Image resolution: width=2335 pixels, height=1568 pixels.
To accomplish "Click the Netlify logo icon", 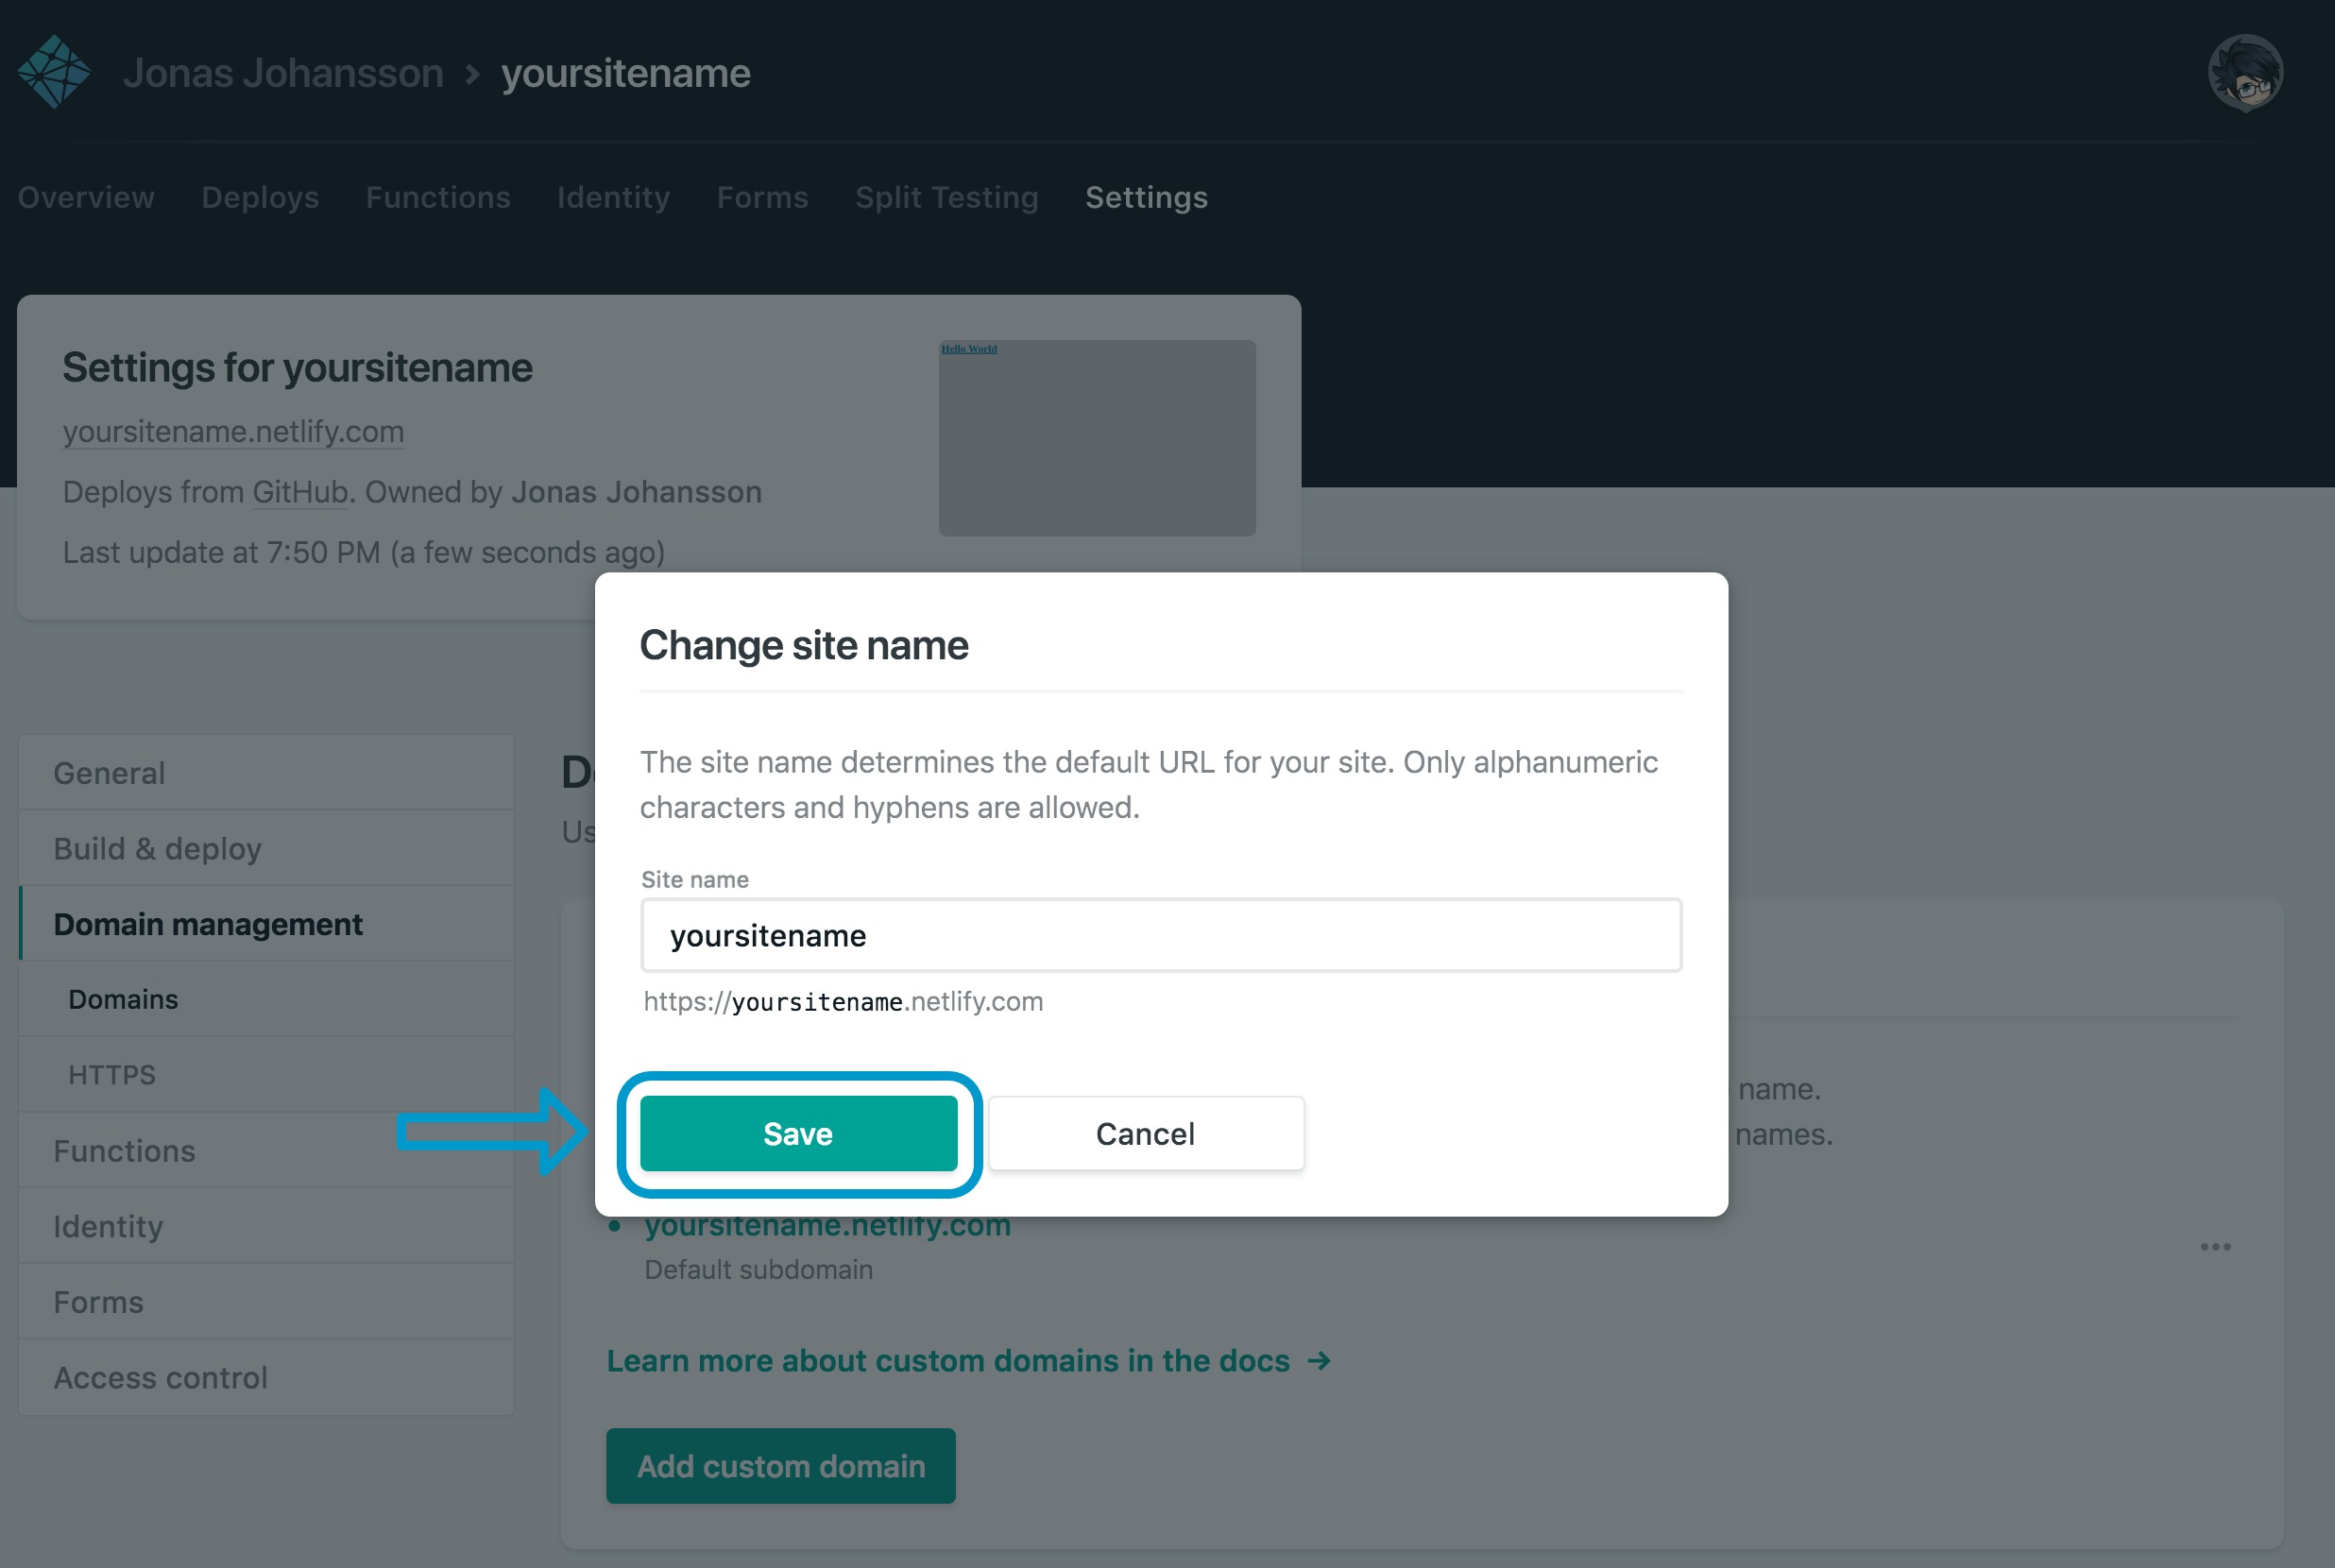I will pyautogui.click(x=54, y=72).
